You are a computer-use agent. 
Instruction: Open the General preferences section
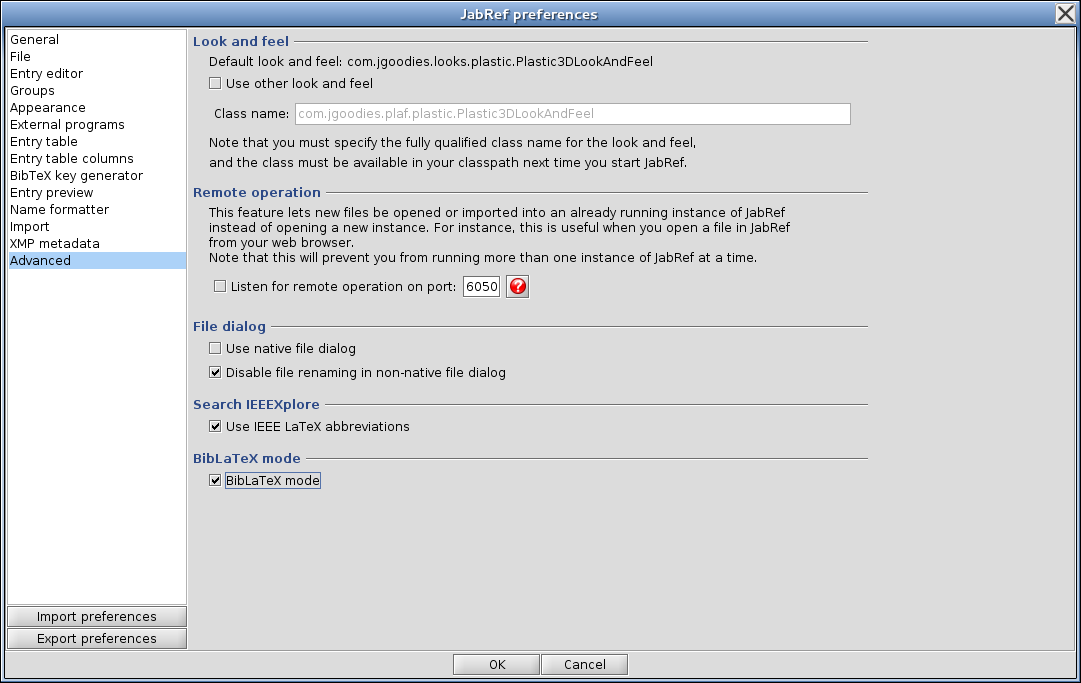[x=35, y=40]
